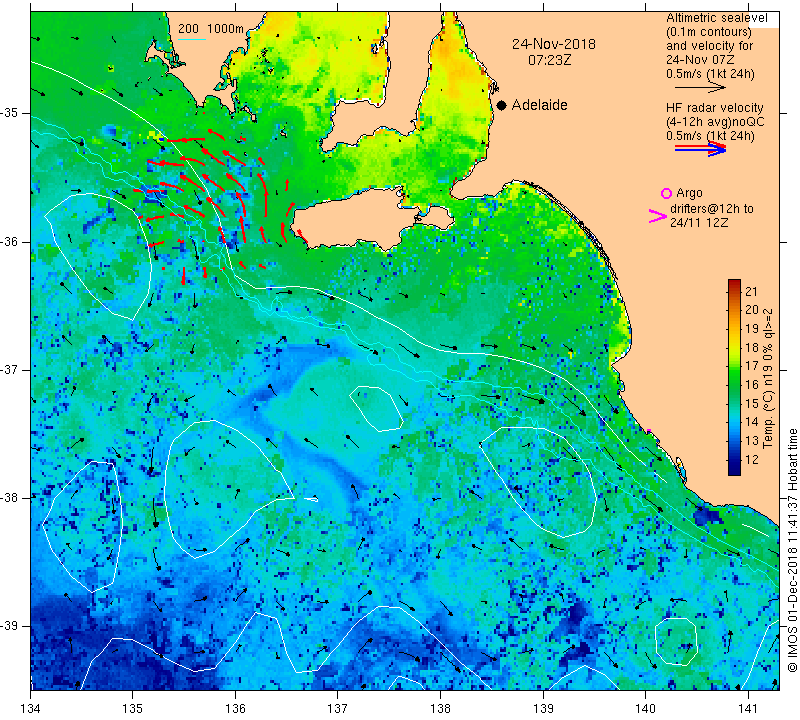Click the longitude axis label 136
800x720 pixels.
pos(235,708)
